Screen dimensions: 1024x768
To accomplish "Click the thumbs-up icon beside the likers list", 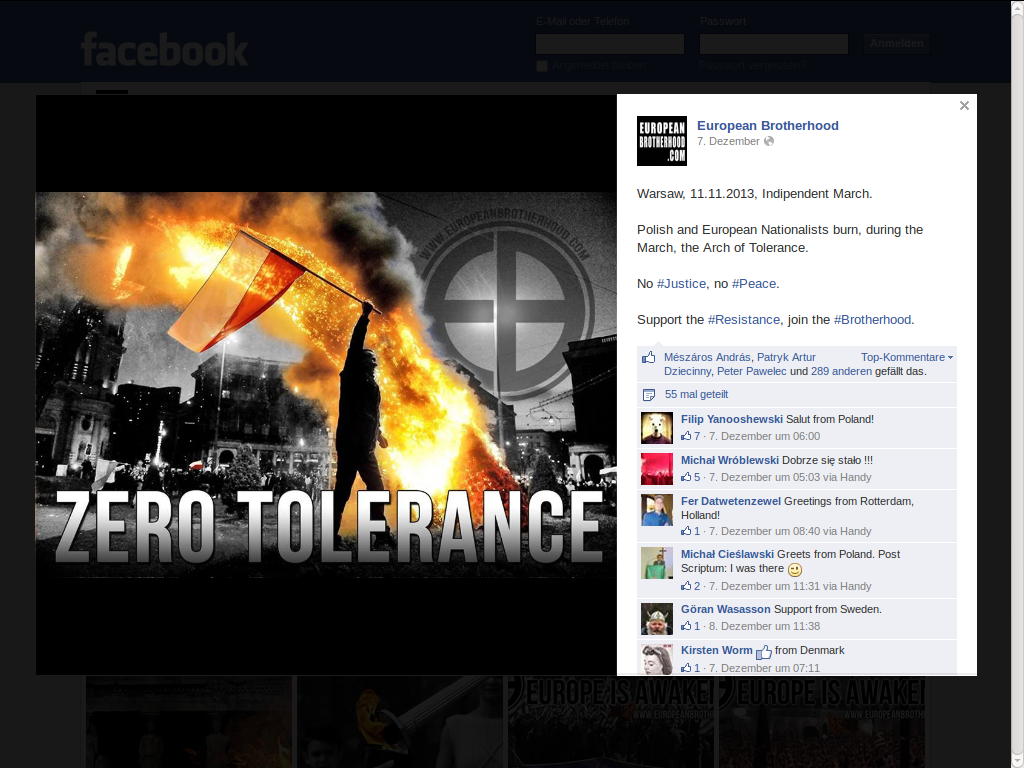I will (648, 358).
